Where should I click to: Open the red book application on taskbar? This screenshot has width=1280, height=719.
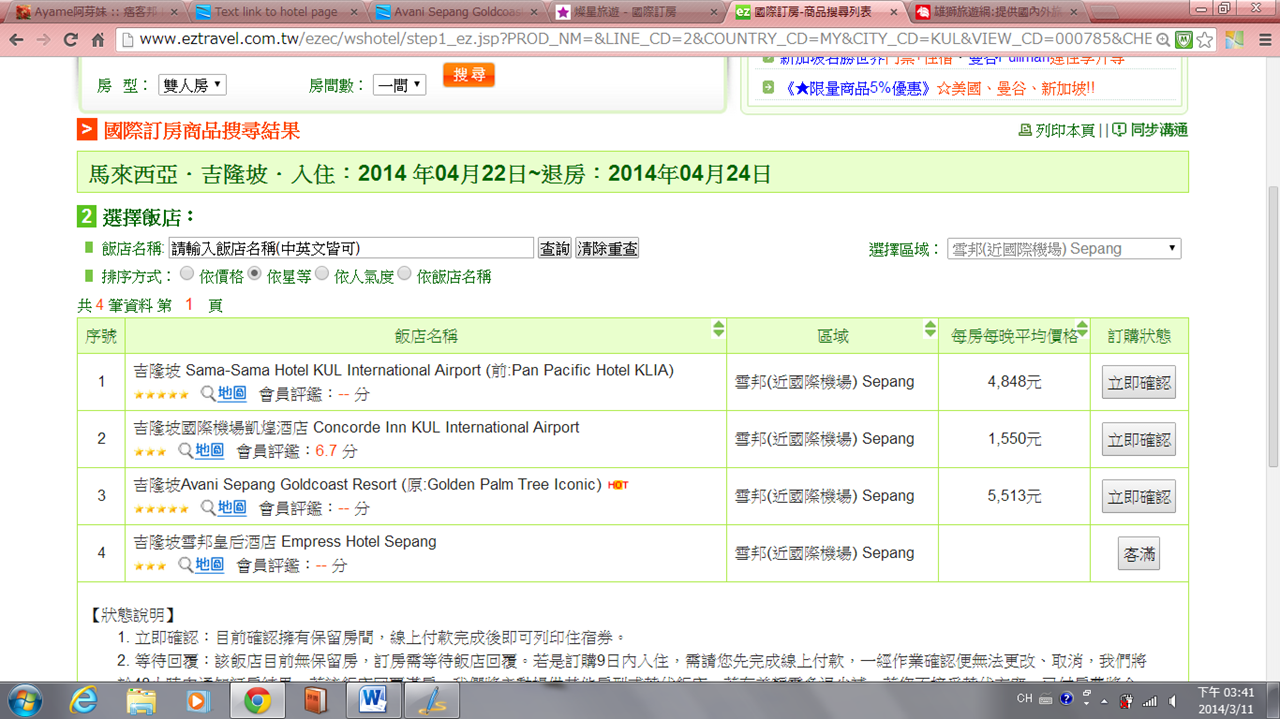(x=315, y=701)
